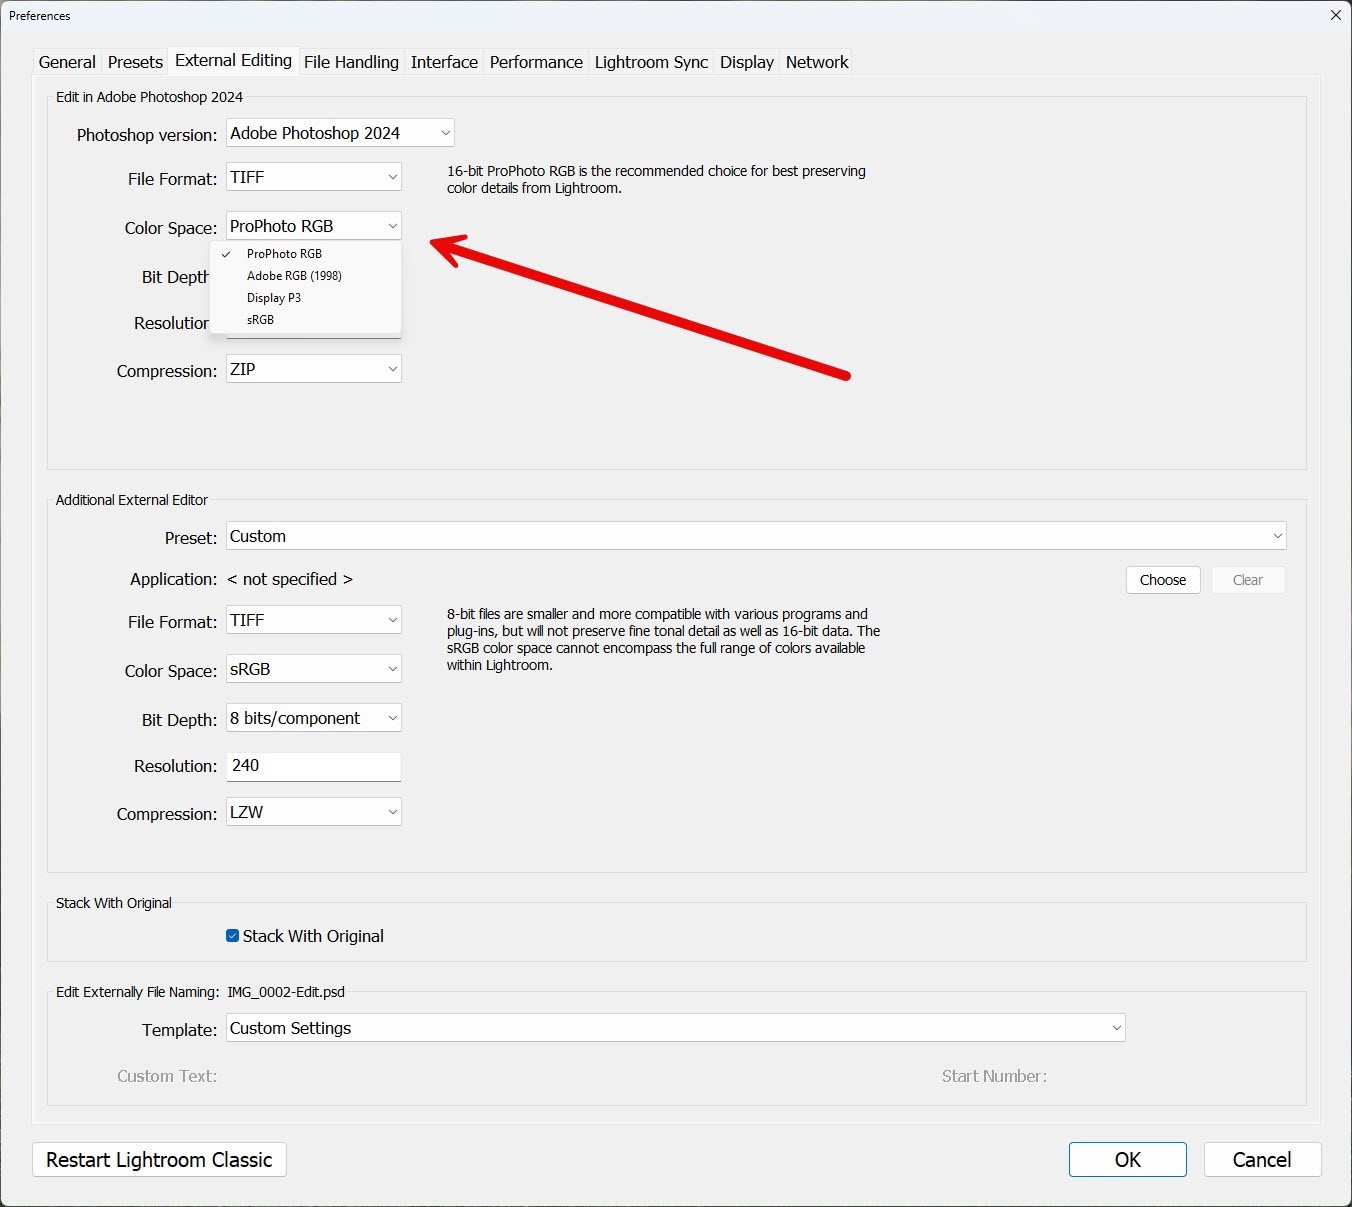Open the Photoshop version dropdown
This screenshot has width=1352, height=1207.
coord(340,133)
